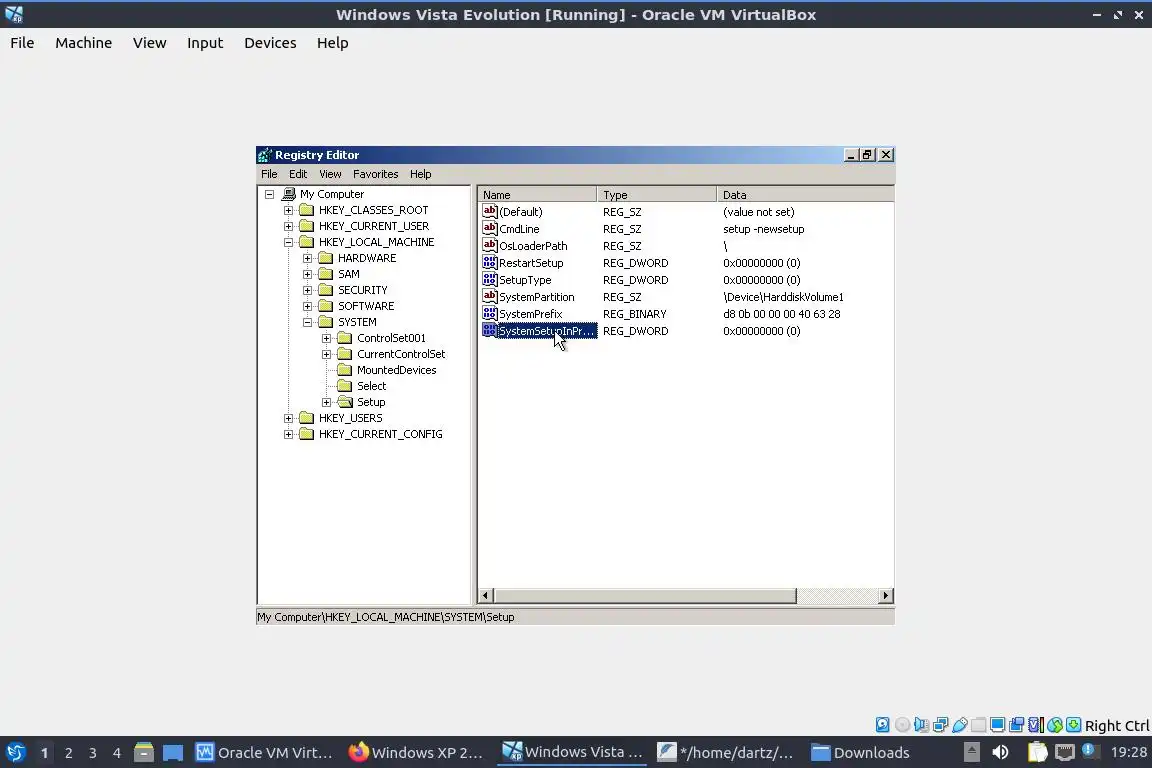Image resolution: width=1152 pixels, height=768 pixels.
Task: Click the VirtualBox hard disk activity icon
Action: click(882, 725)
